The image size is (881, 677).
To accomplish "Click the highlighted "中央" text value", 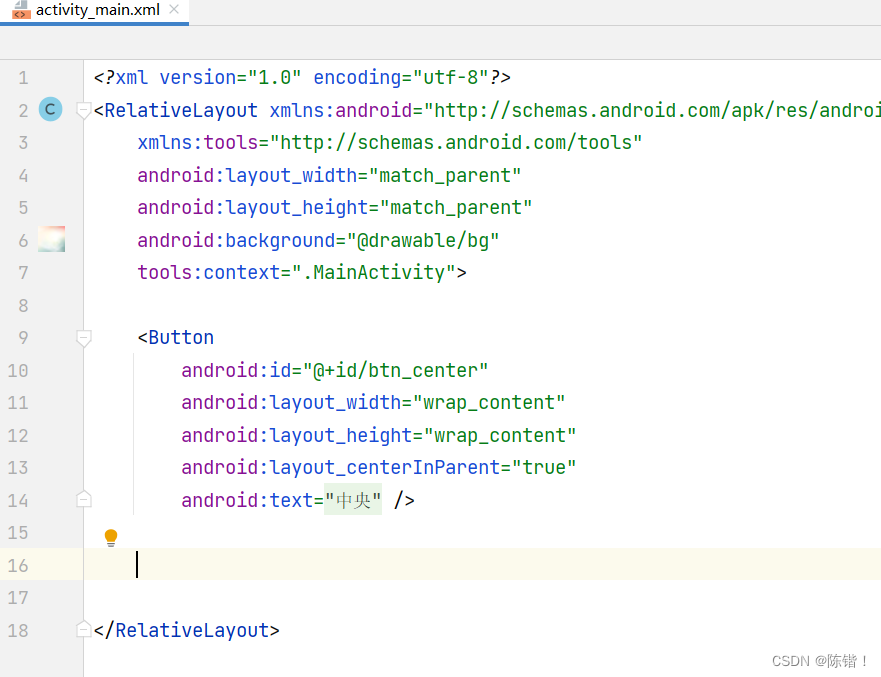I will coord(353,500).
